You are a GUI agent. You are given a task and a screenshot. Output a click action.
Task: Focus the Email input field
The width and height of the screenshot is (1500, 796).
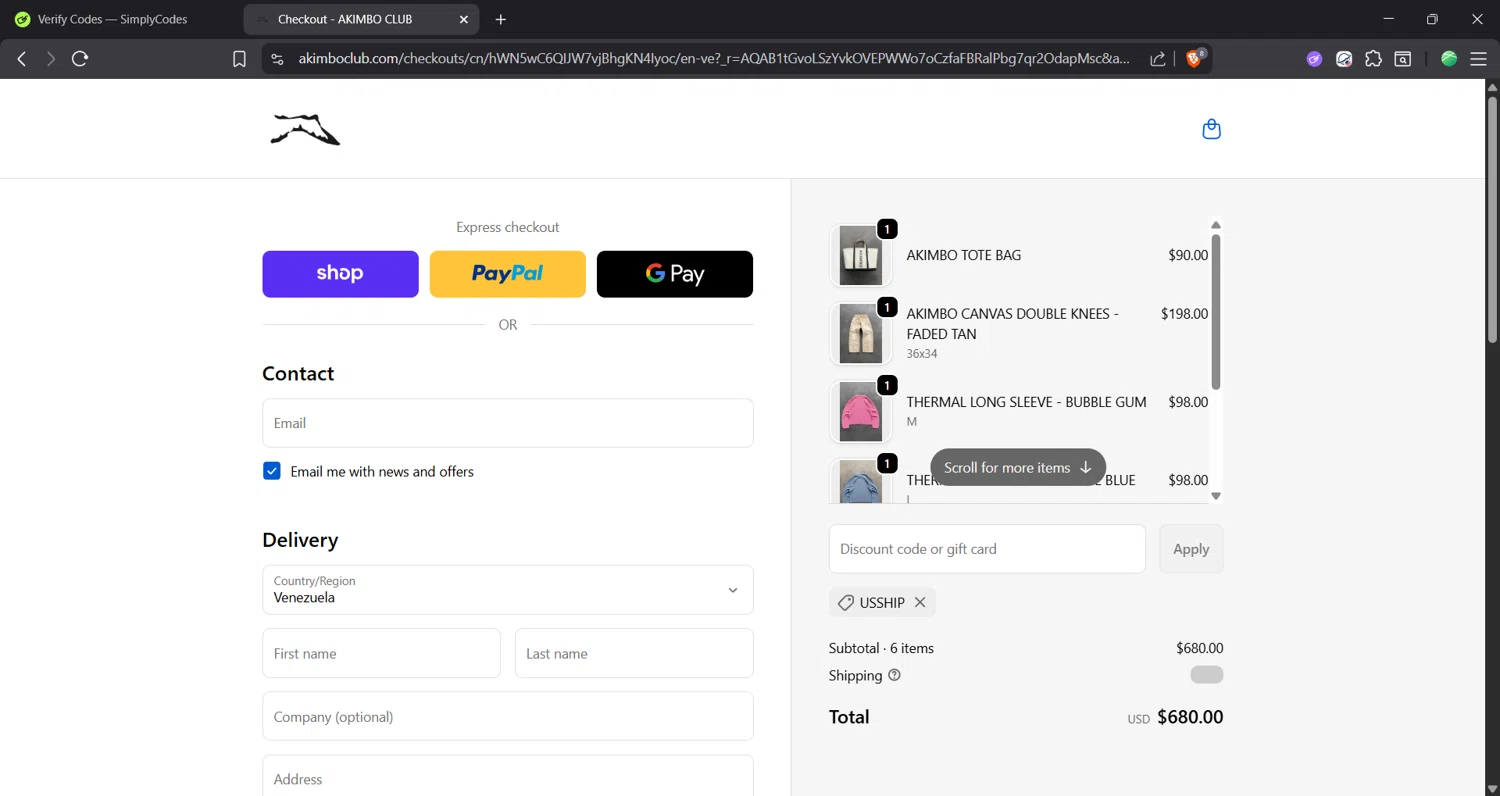pos(507,423)
